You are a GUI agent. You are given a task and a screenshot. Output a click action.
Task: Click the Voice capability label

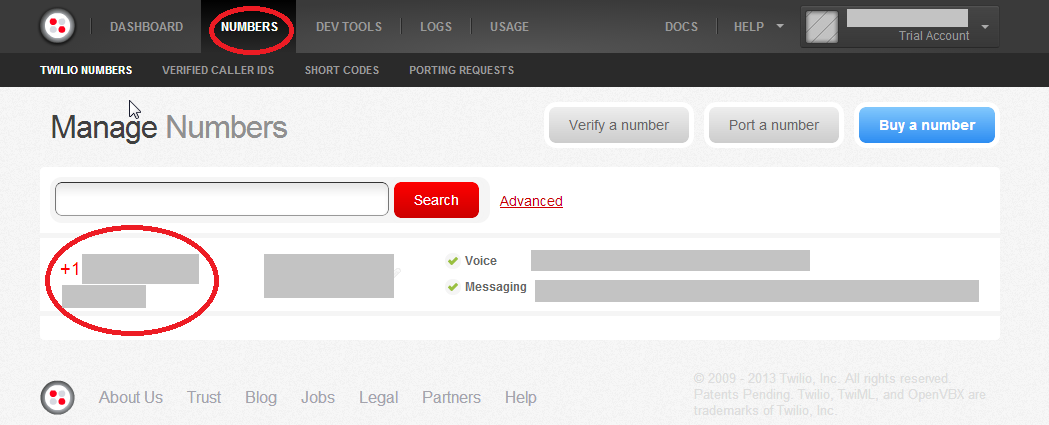click(481, 260)
